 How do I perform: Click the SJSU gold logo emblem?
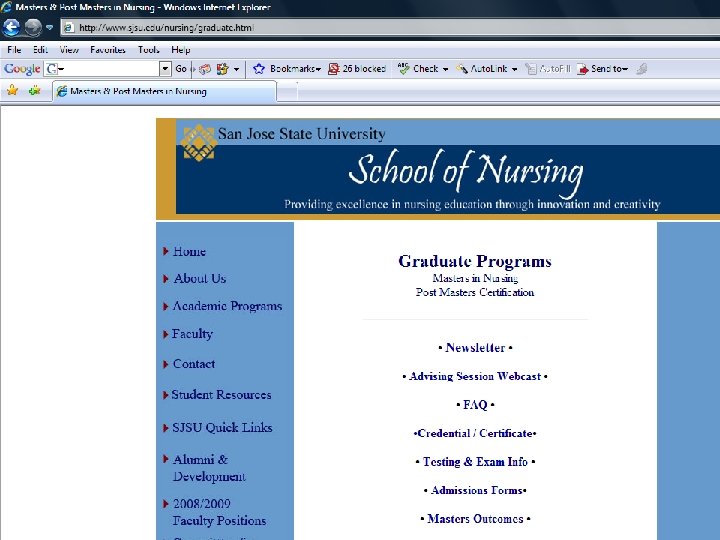click(x=198, y=143)
